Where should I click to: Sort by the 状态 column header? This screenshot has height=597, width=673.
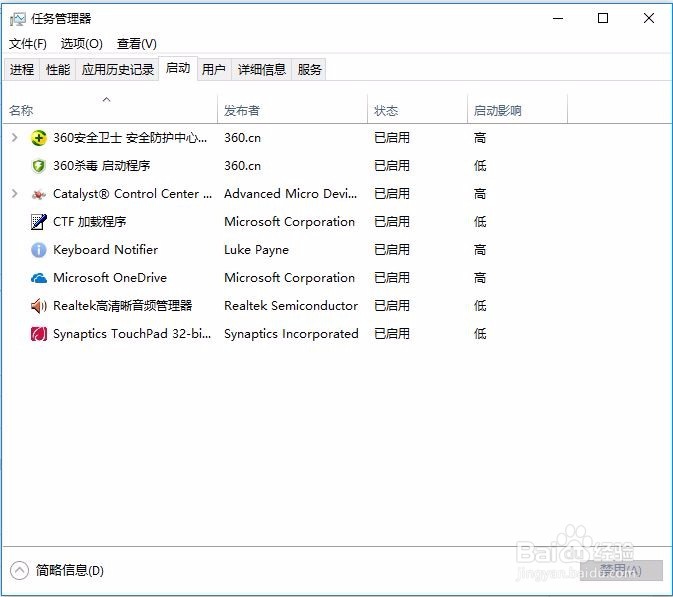click(x=418, y=109)
